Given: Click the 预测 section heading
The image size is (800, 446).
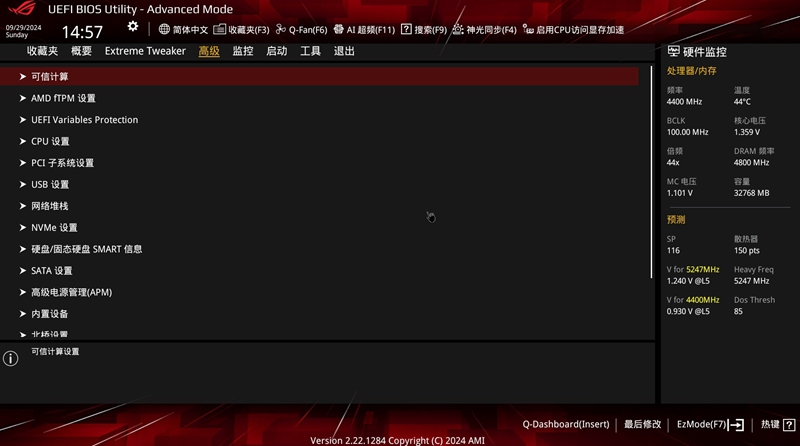Looking at the screenshot, I should pos(676,219).
